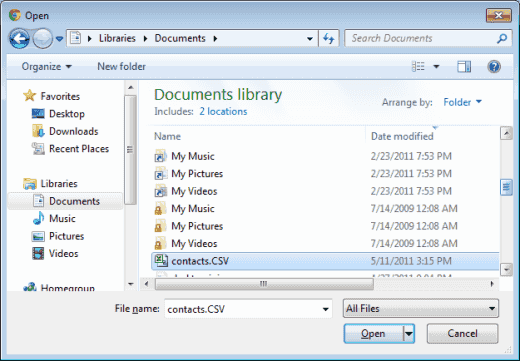Select Desktop in the navigation pane
This screenshot has width=520, height=361.
[x=67, y=114]
